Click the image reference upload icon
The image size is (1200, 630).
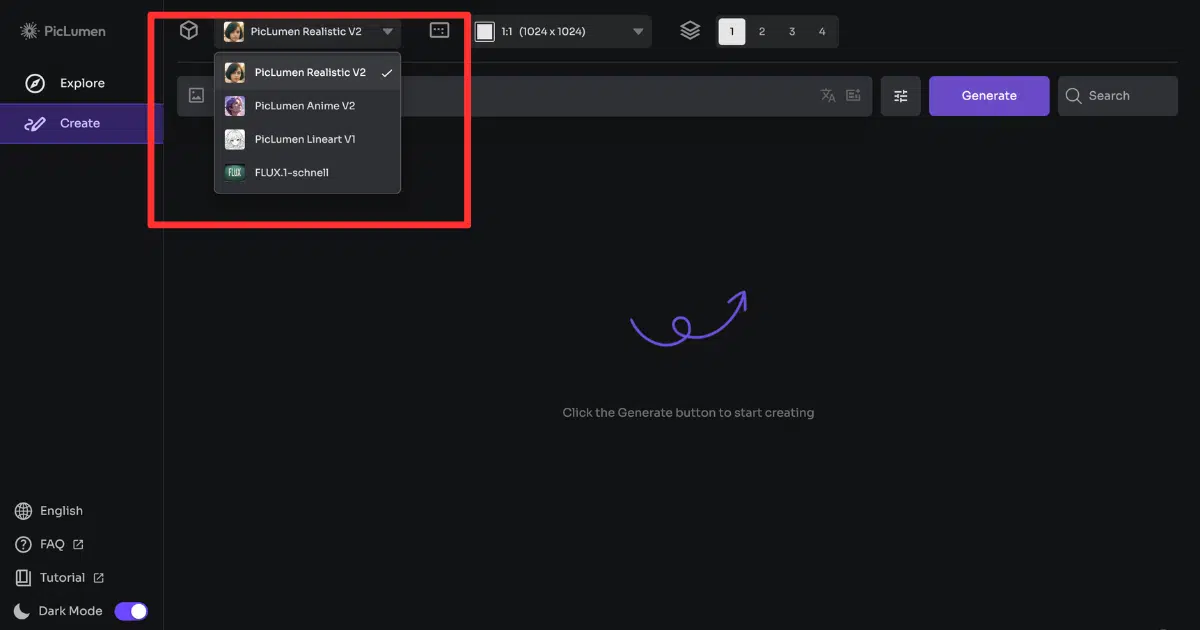(197, 96)
